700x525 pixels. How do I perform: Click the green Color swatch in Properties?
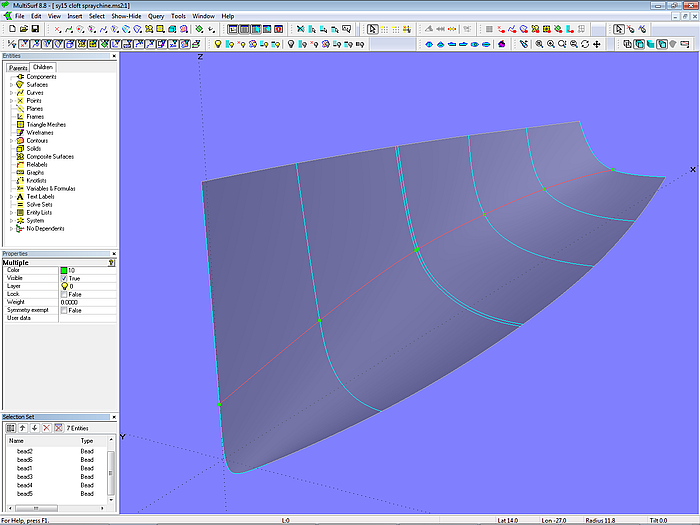click(x=65, y=270)
